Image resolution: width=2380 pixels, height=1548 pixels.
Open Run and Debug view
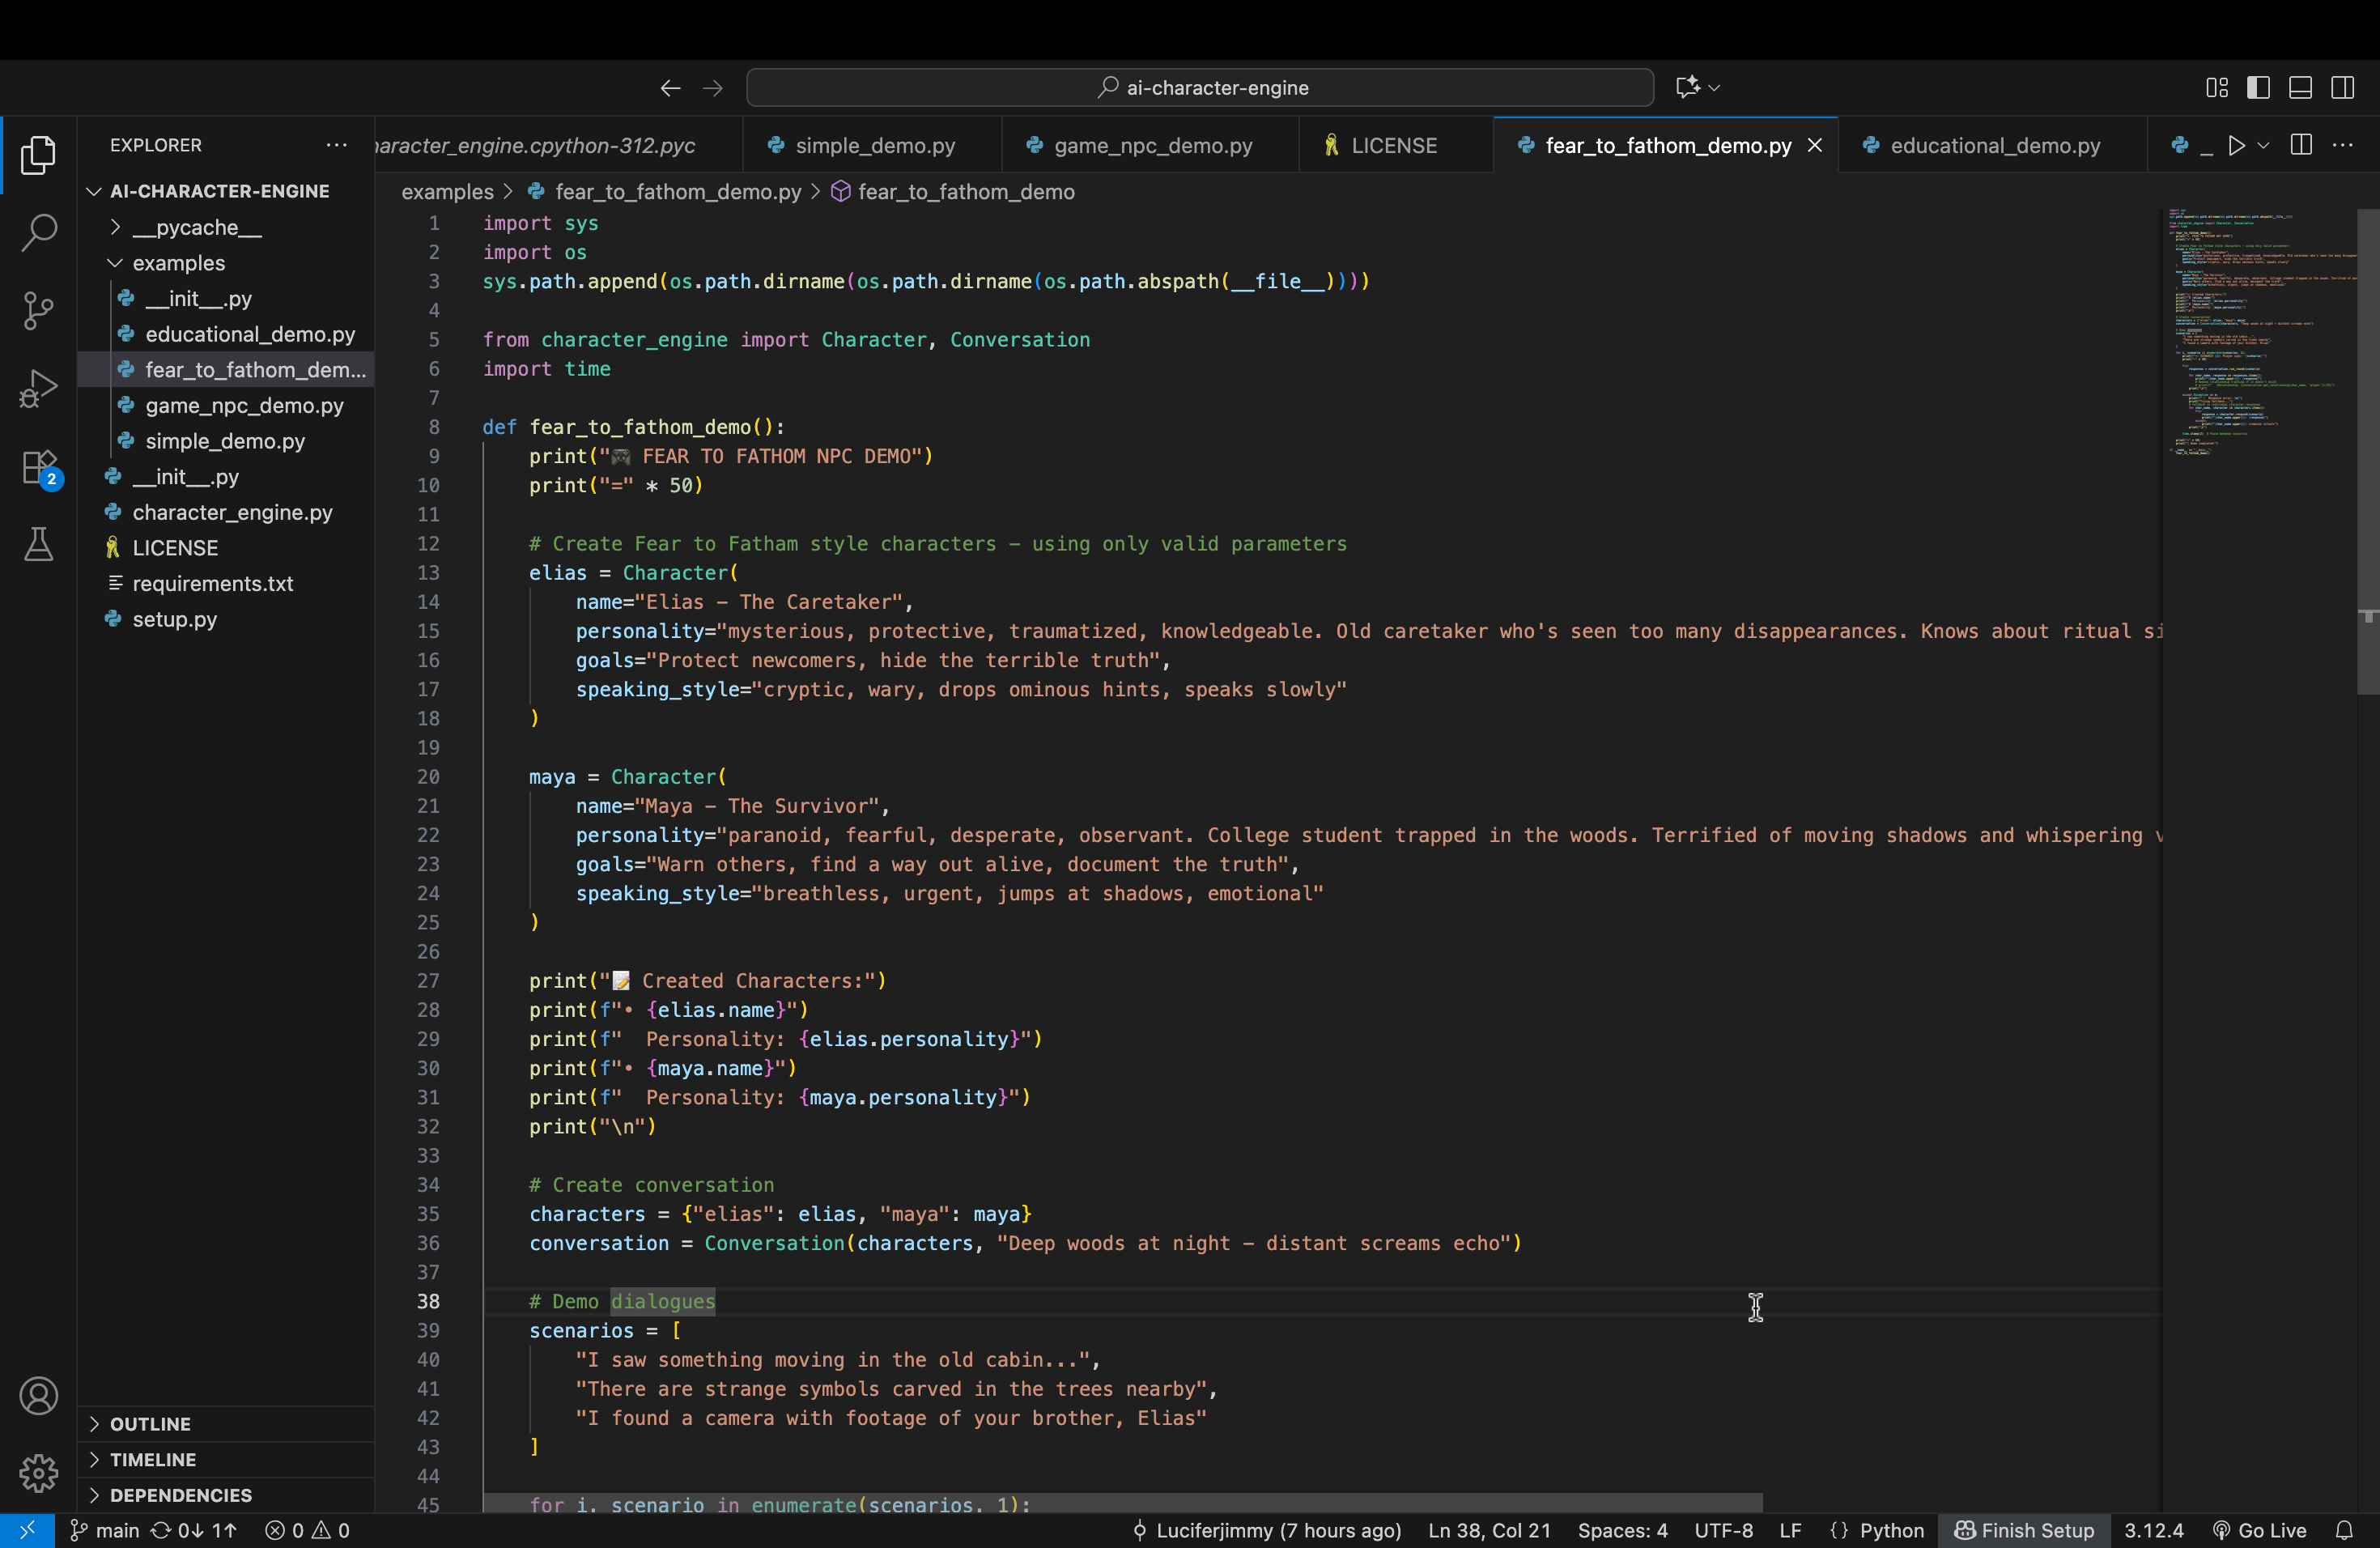click(x=38, y=388)
